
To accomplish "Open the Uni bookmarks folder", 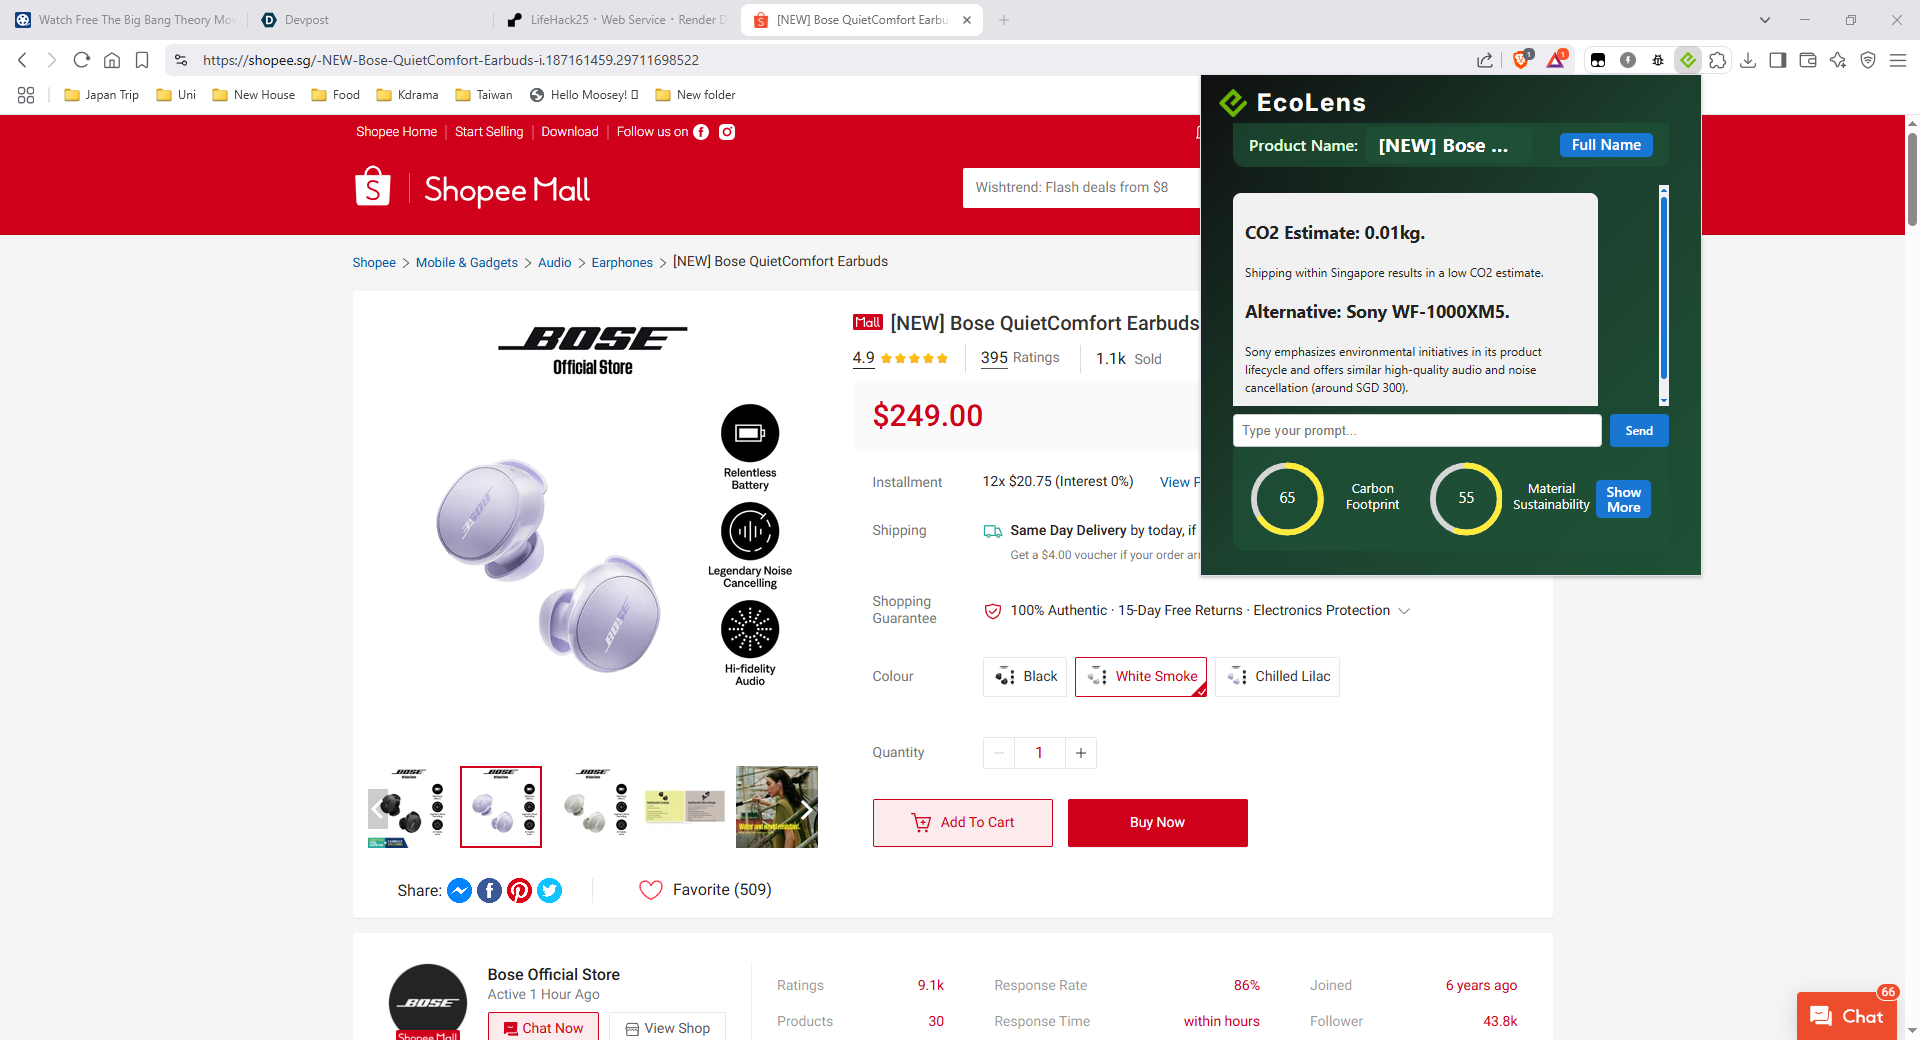I will point(176,95).
